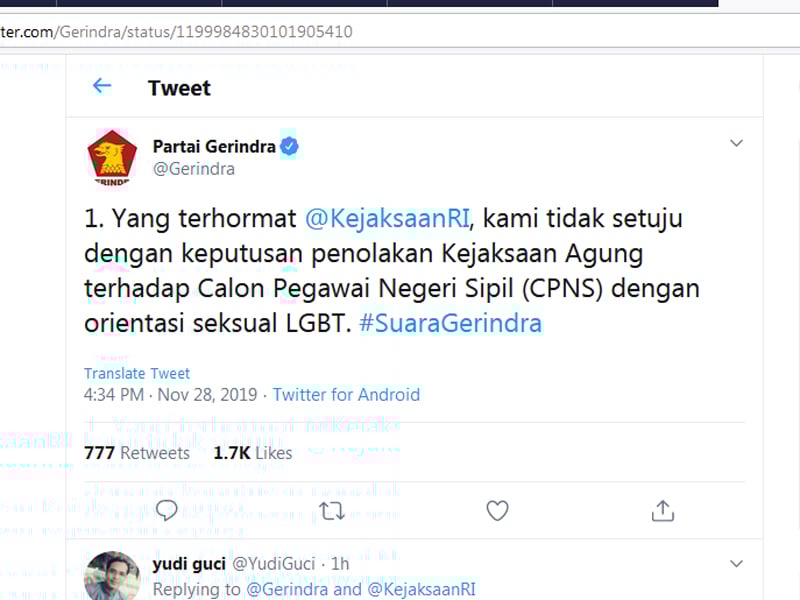Click the Twitter for Android source label
Viewport: 800px width, 600px height.
coord(346,394)
